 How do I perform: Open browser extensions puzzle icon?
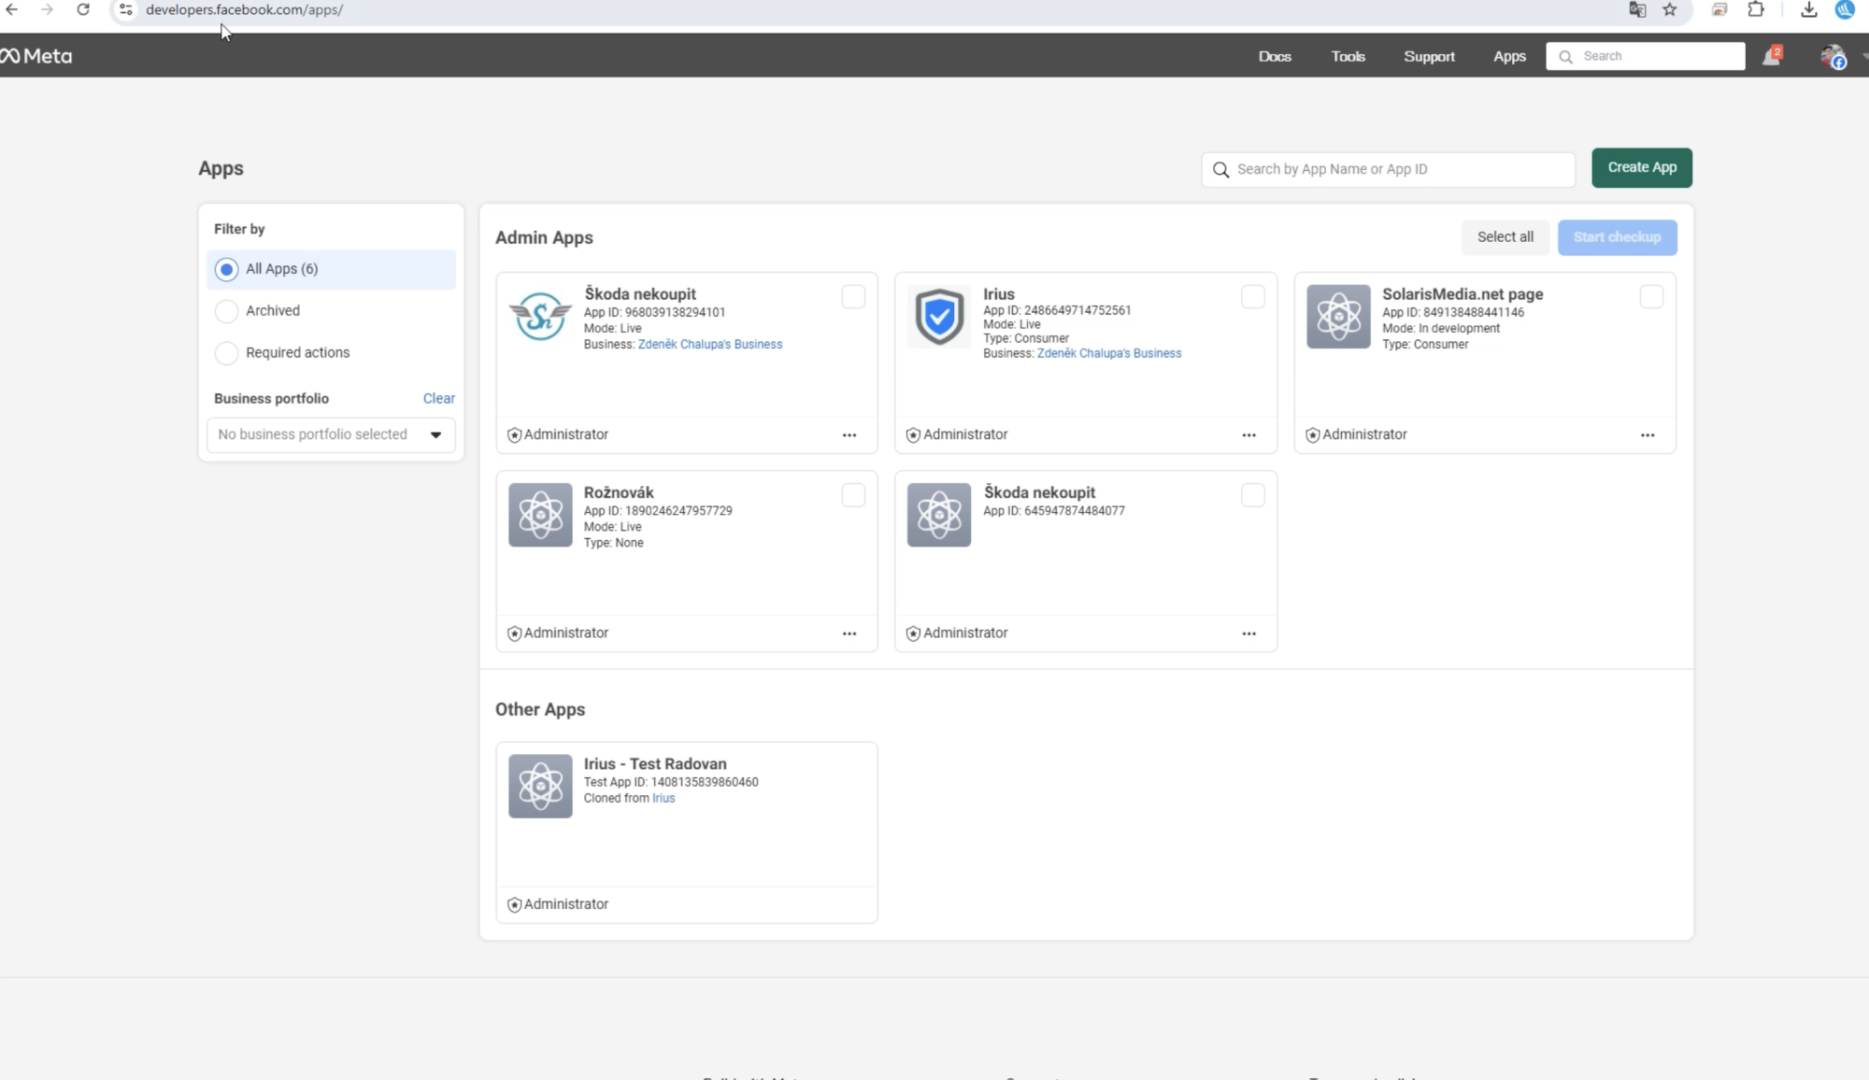click(1756, 10)
